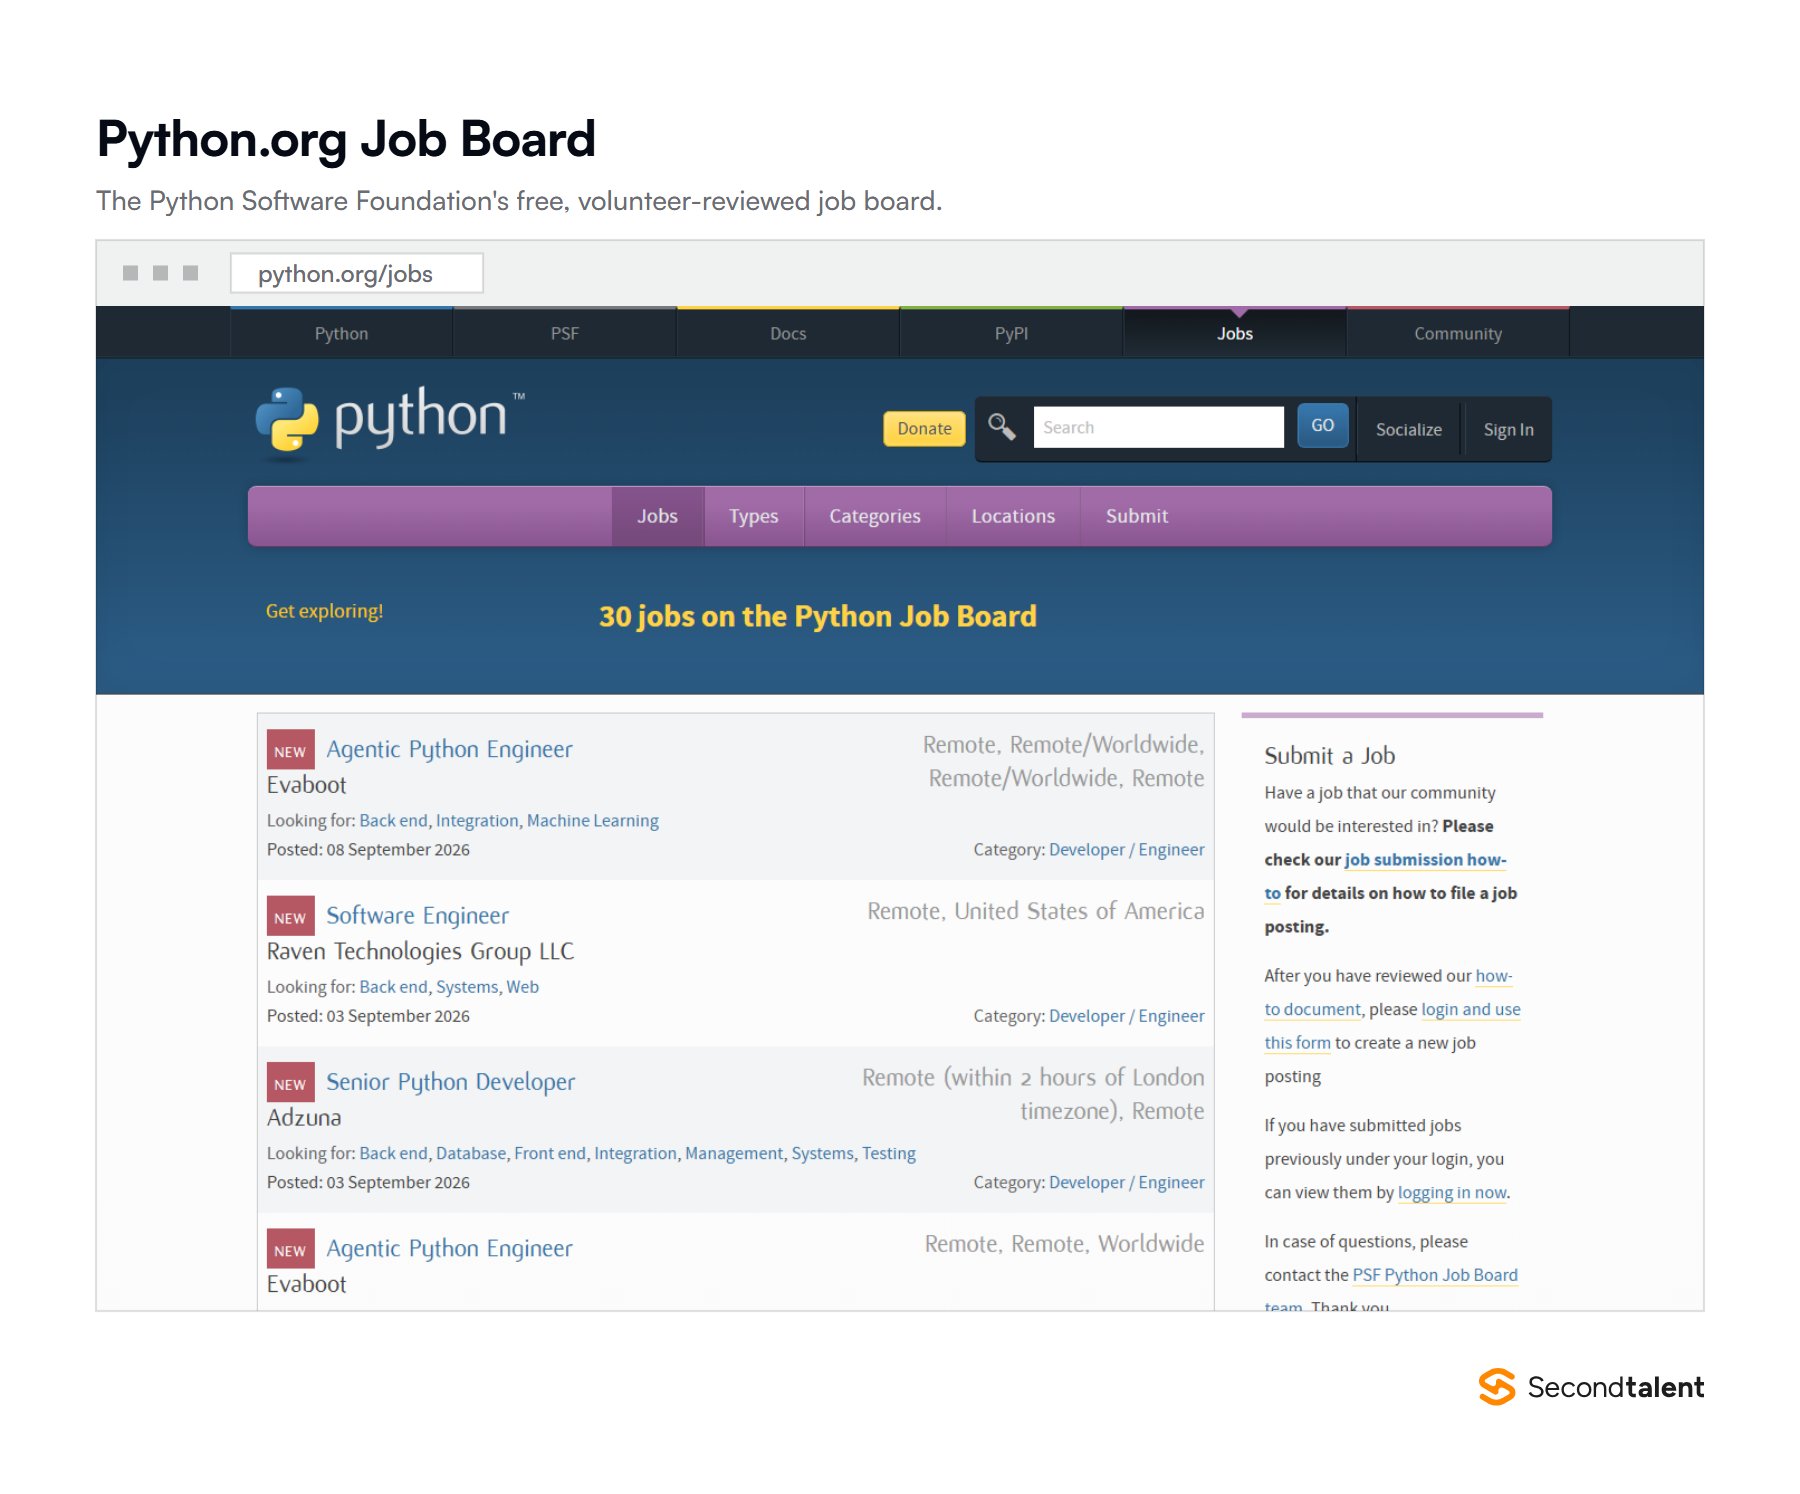This screenshot has width=1800, height=1494.
Task: Click the Get exploring! text
Action: [324, 611]
